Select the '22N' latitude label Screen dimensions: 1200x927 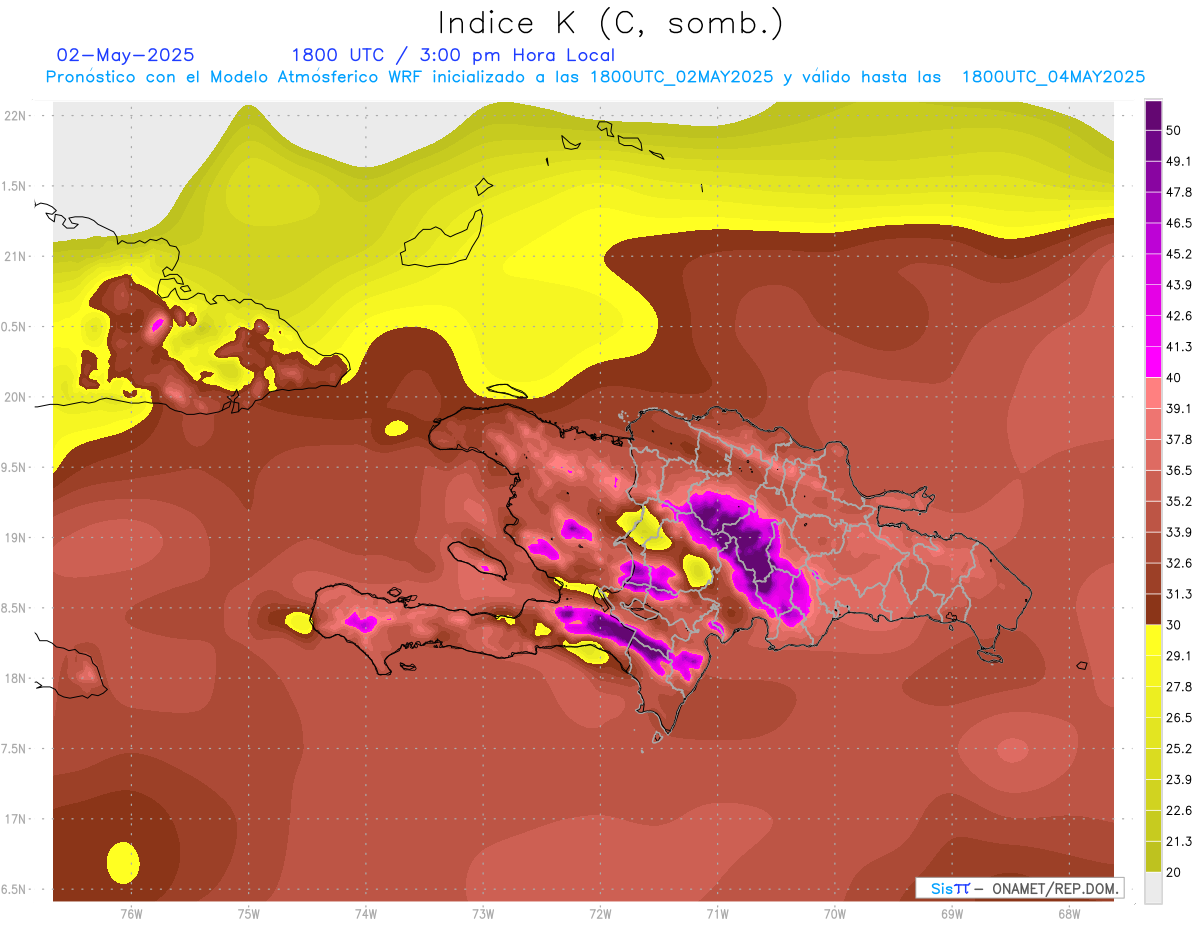16,115
